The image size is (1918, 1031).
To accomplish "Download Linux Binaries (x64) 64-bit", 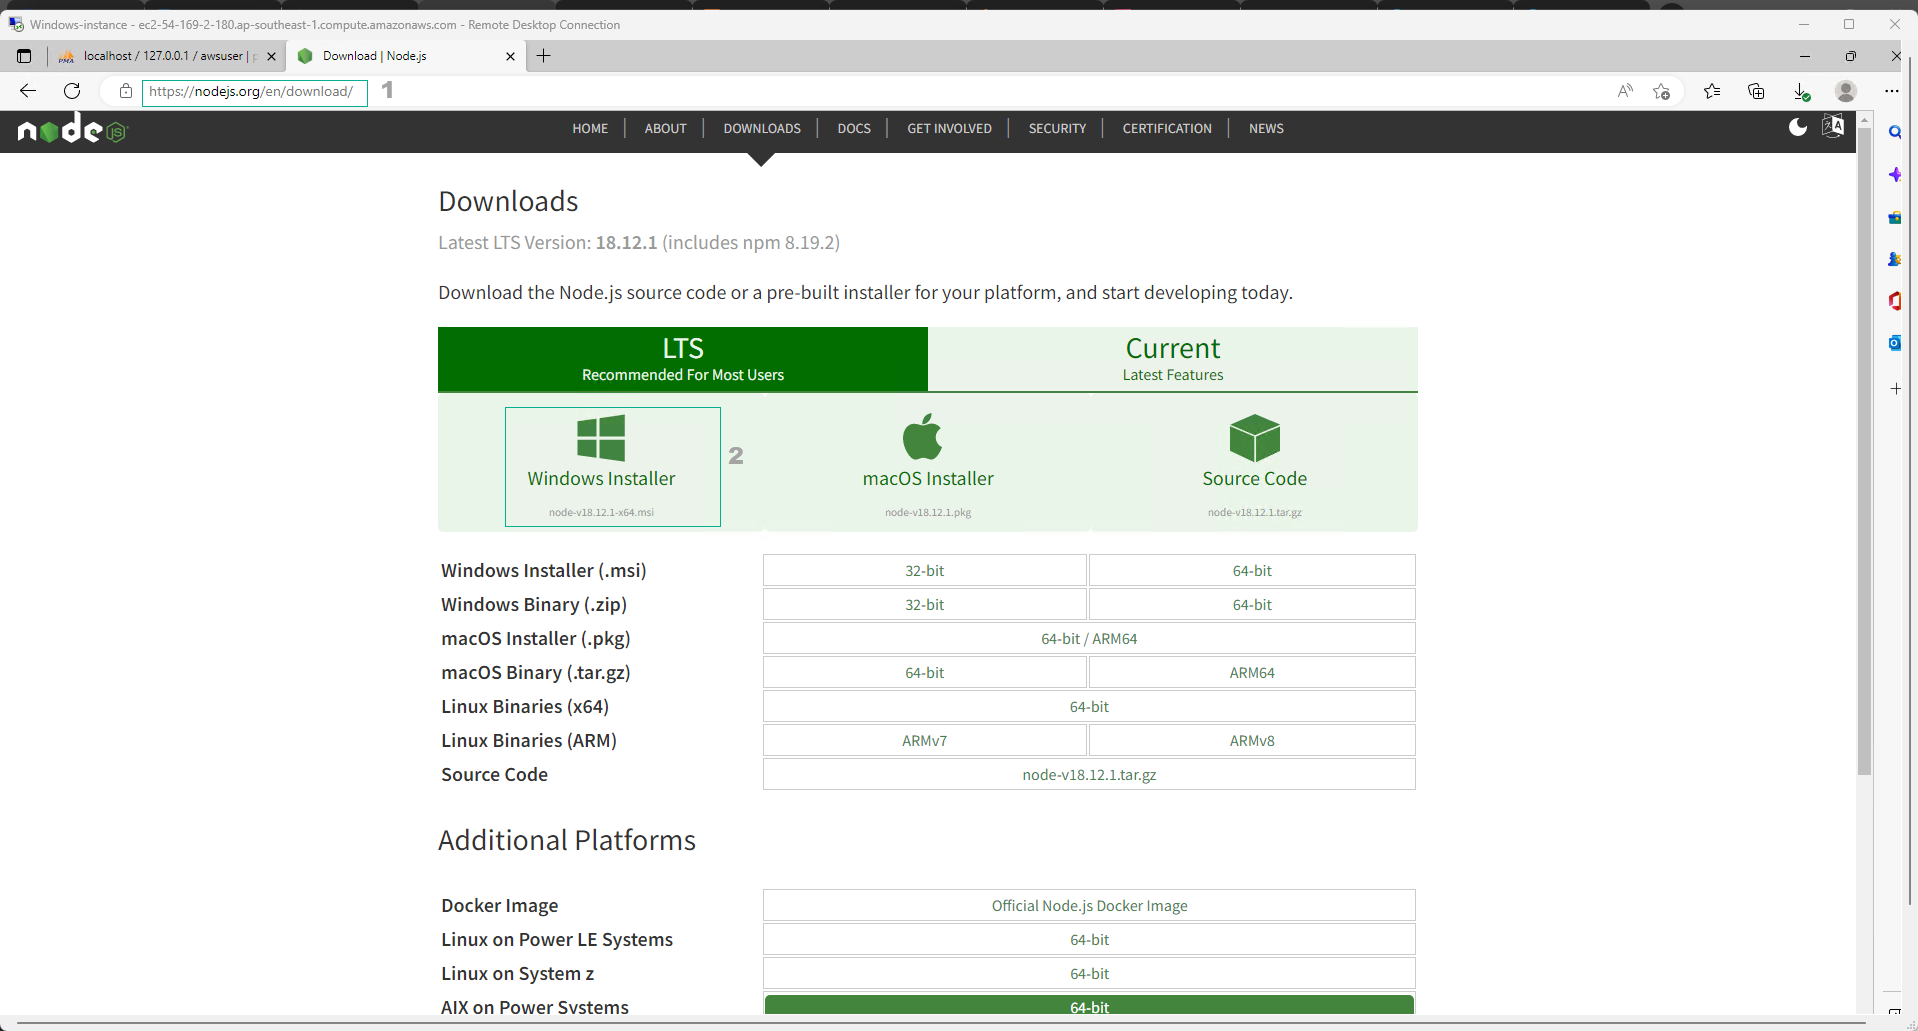I will [x=1089, y=707].
